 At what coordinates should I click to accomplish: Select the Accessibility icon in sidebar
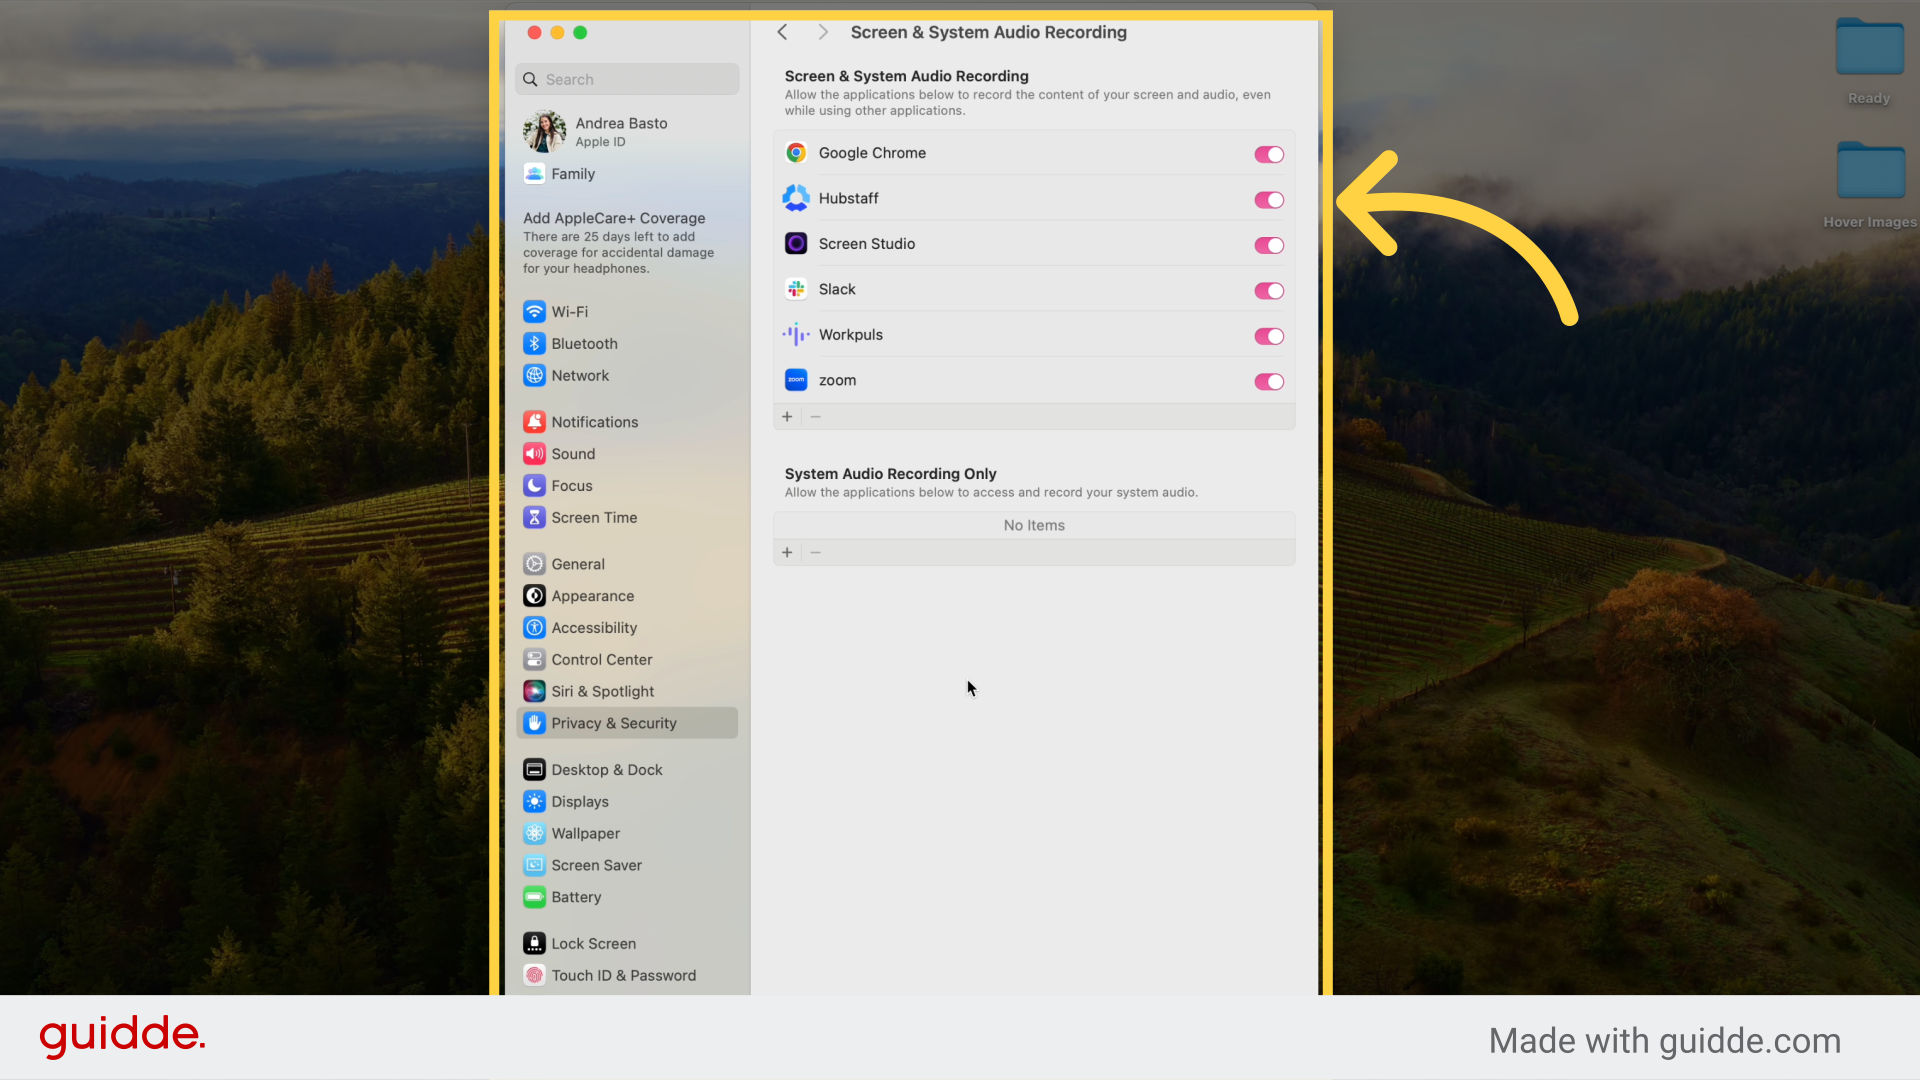click(x=534, y=628)
